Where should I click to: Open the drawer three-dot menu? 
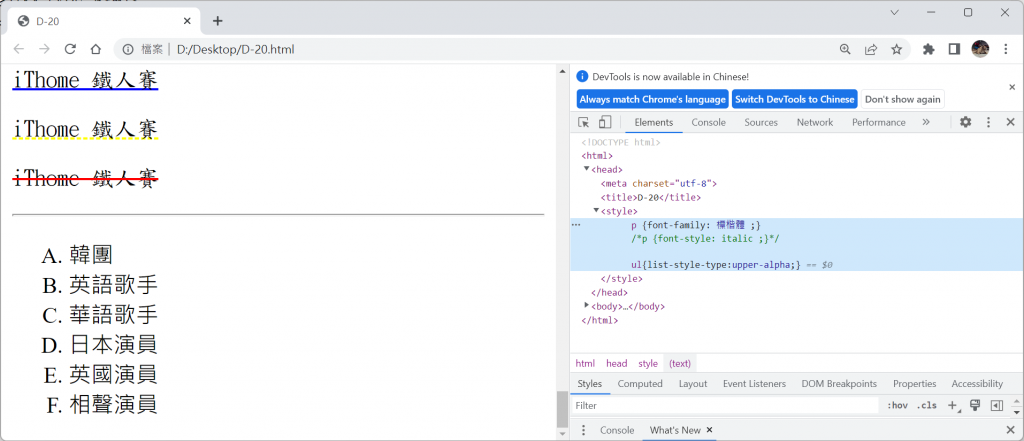(x=584, y=430)
